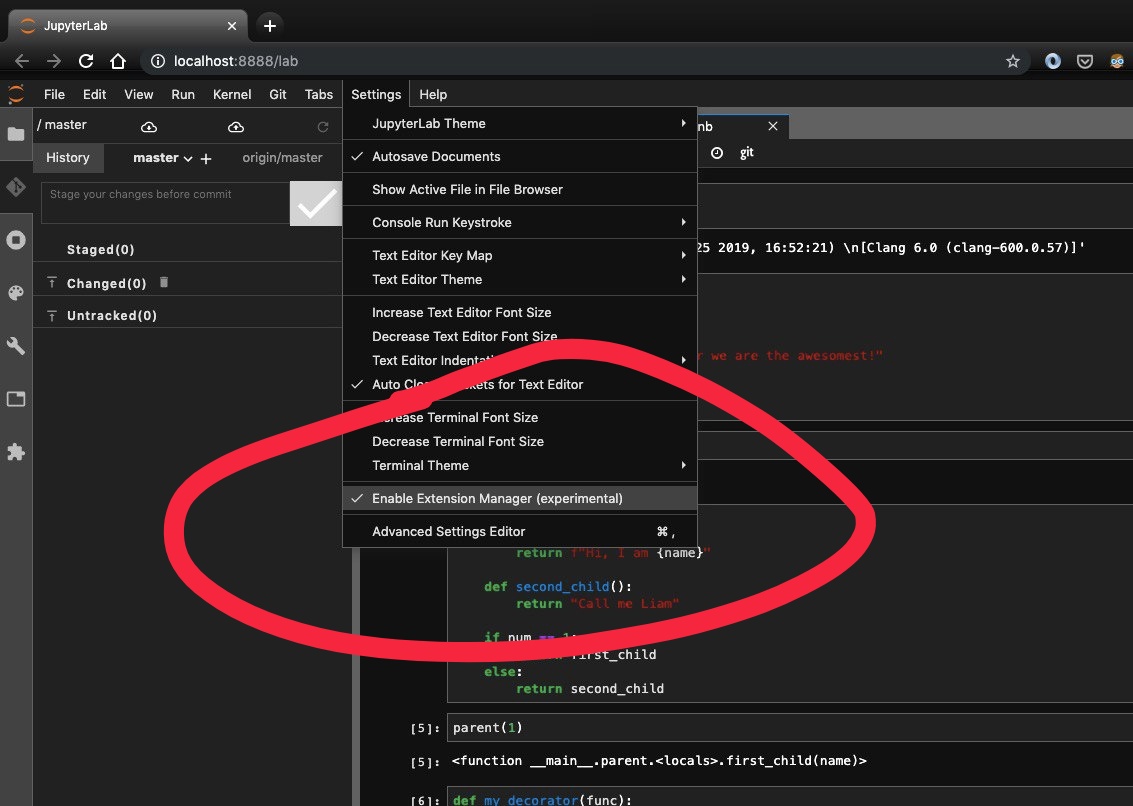The image size is (1133, 806).
Task: Refresh the Git panel
Action: click(x=322, y=127)
